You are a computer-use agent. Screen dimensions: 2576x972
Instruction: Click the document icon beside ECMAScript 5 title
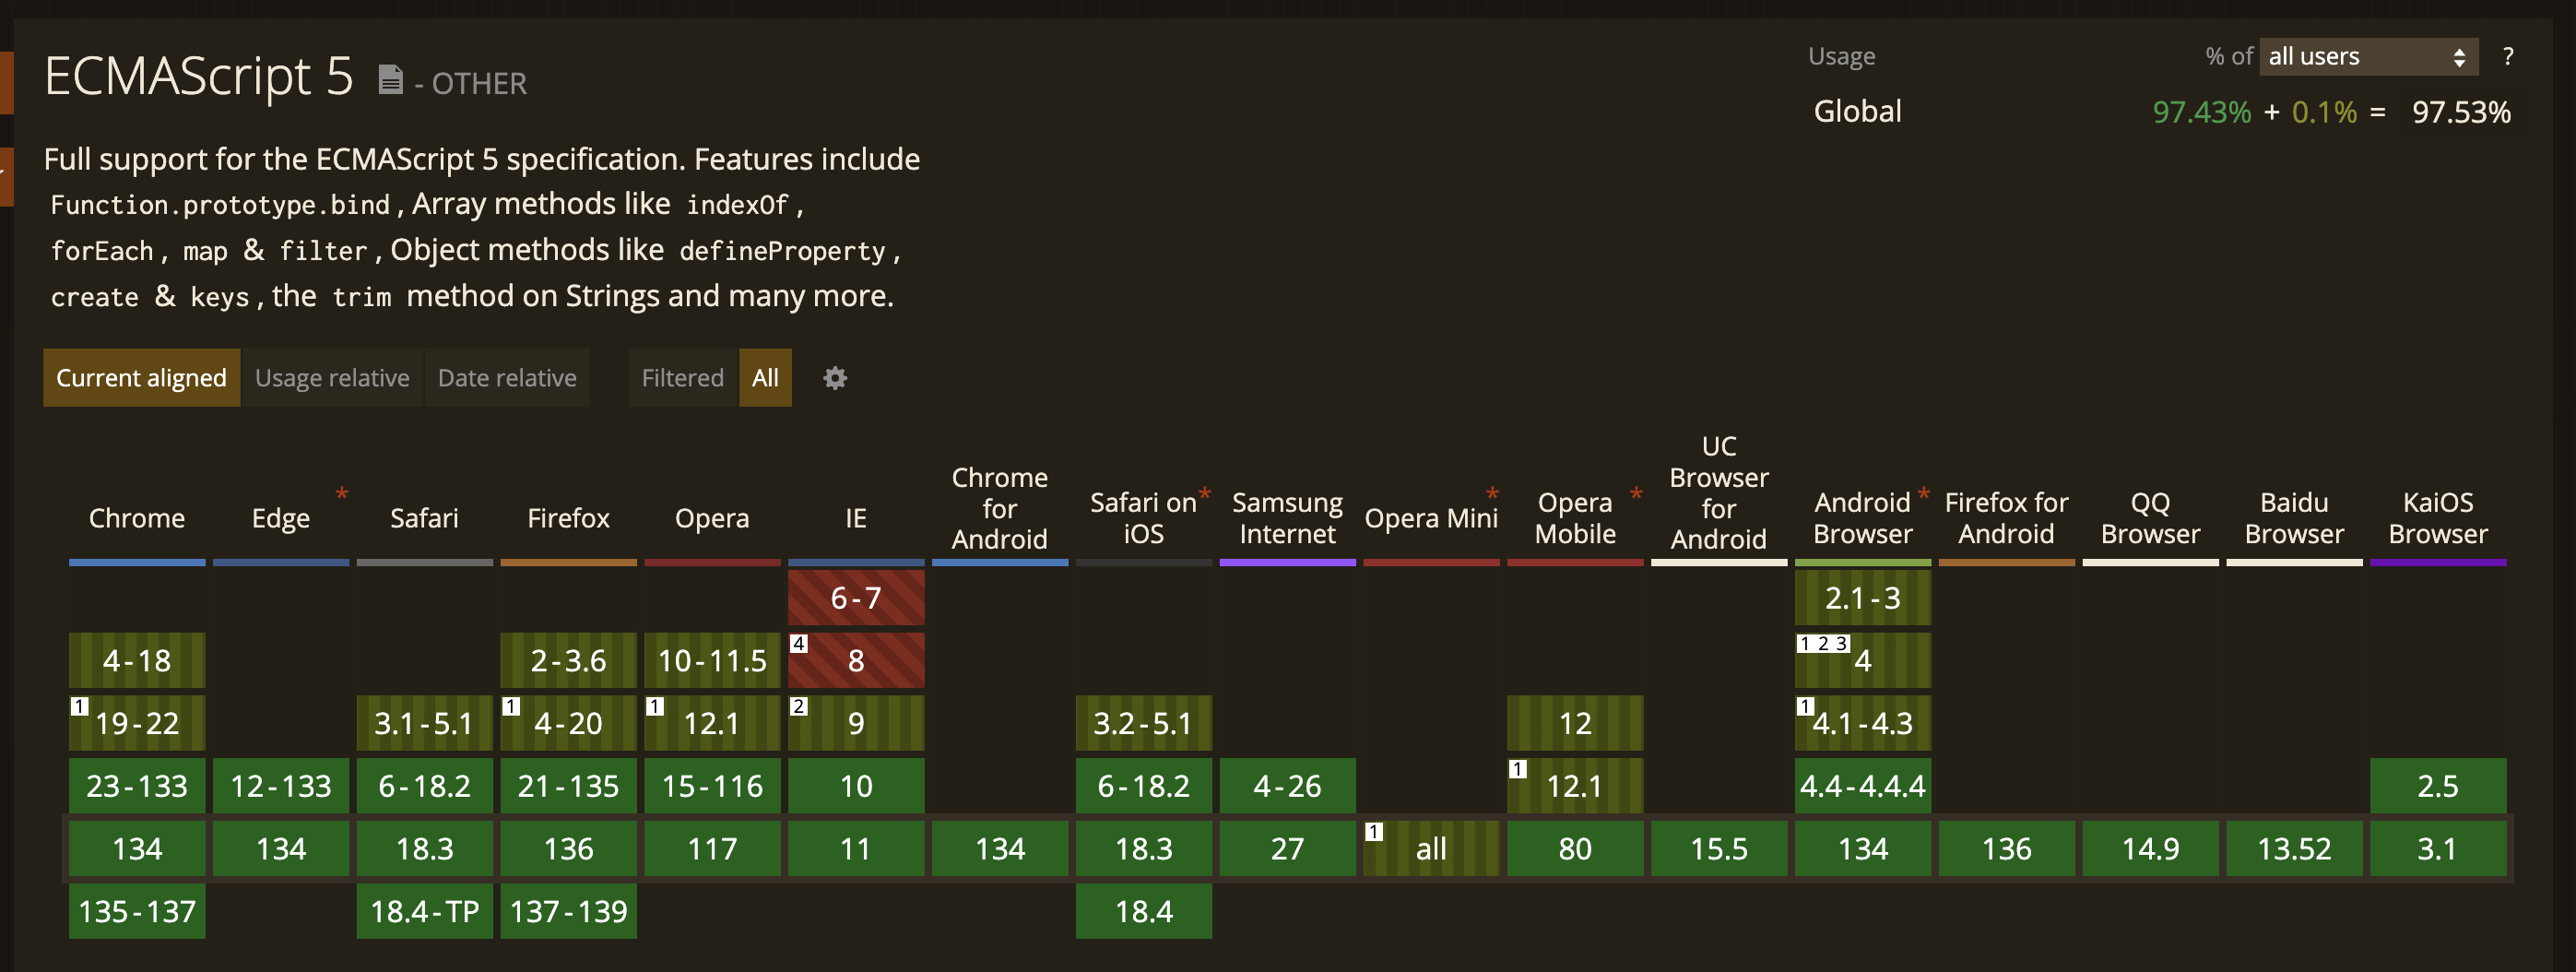[391, 79]
